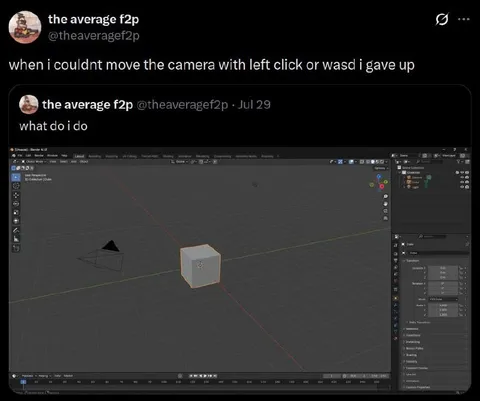Click the Location X value field

[443, 268]
